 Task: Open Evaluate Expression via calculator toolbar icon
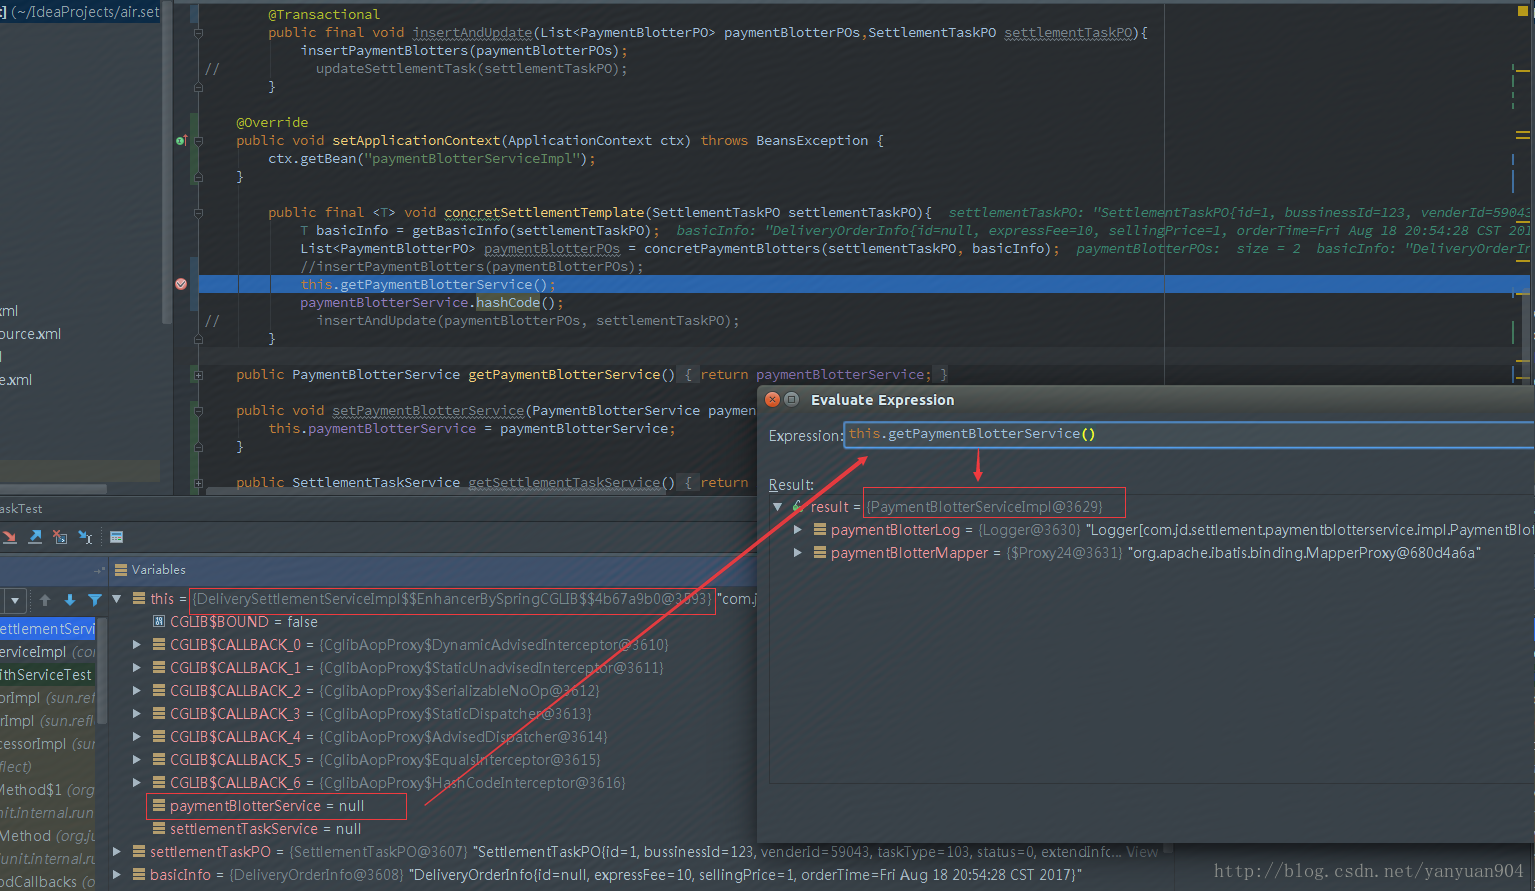[x=116, y=537]
